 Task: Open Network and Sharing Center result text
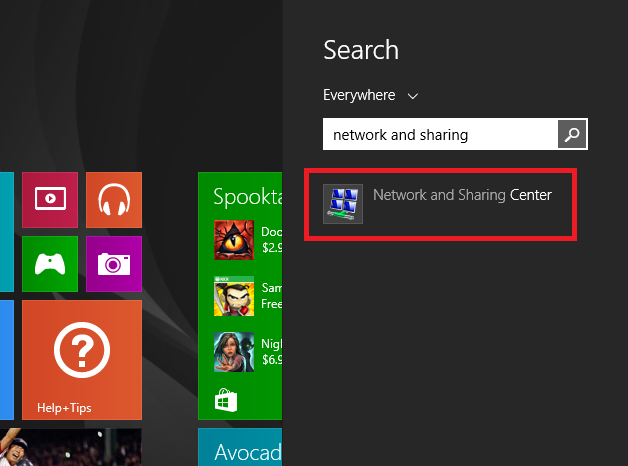click(x=462, y=195)
